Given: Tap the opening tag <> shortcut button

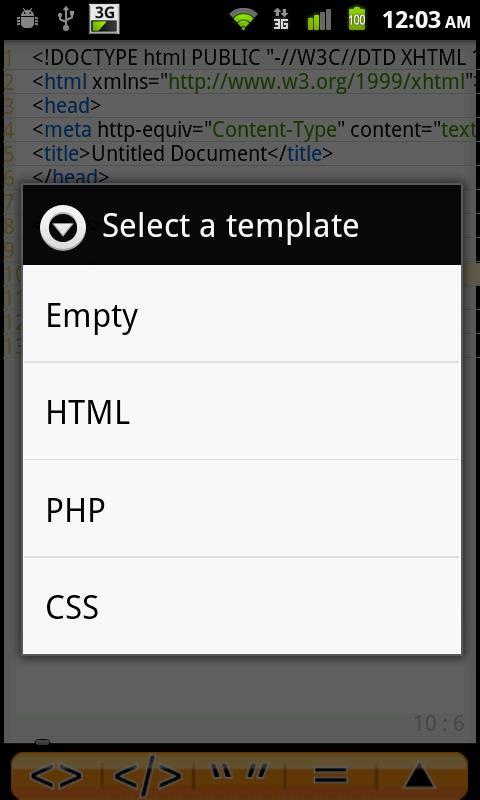Looking at the screenshot, I should click(x=56, y=776).
